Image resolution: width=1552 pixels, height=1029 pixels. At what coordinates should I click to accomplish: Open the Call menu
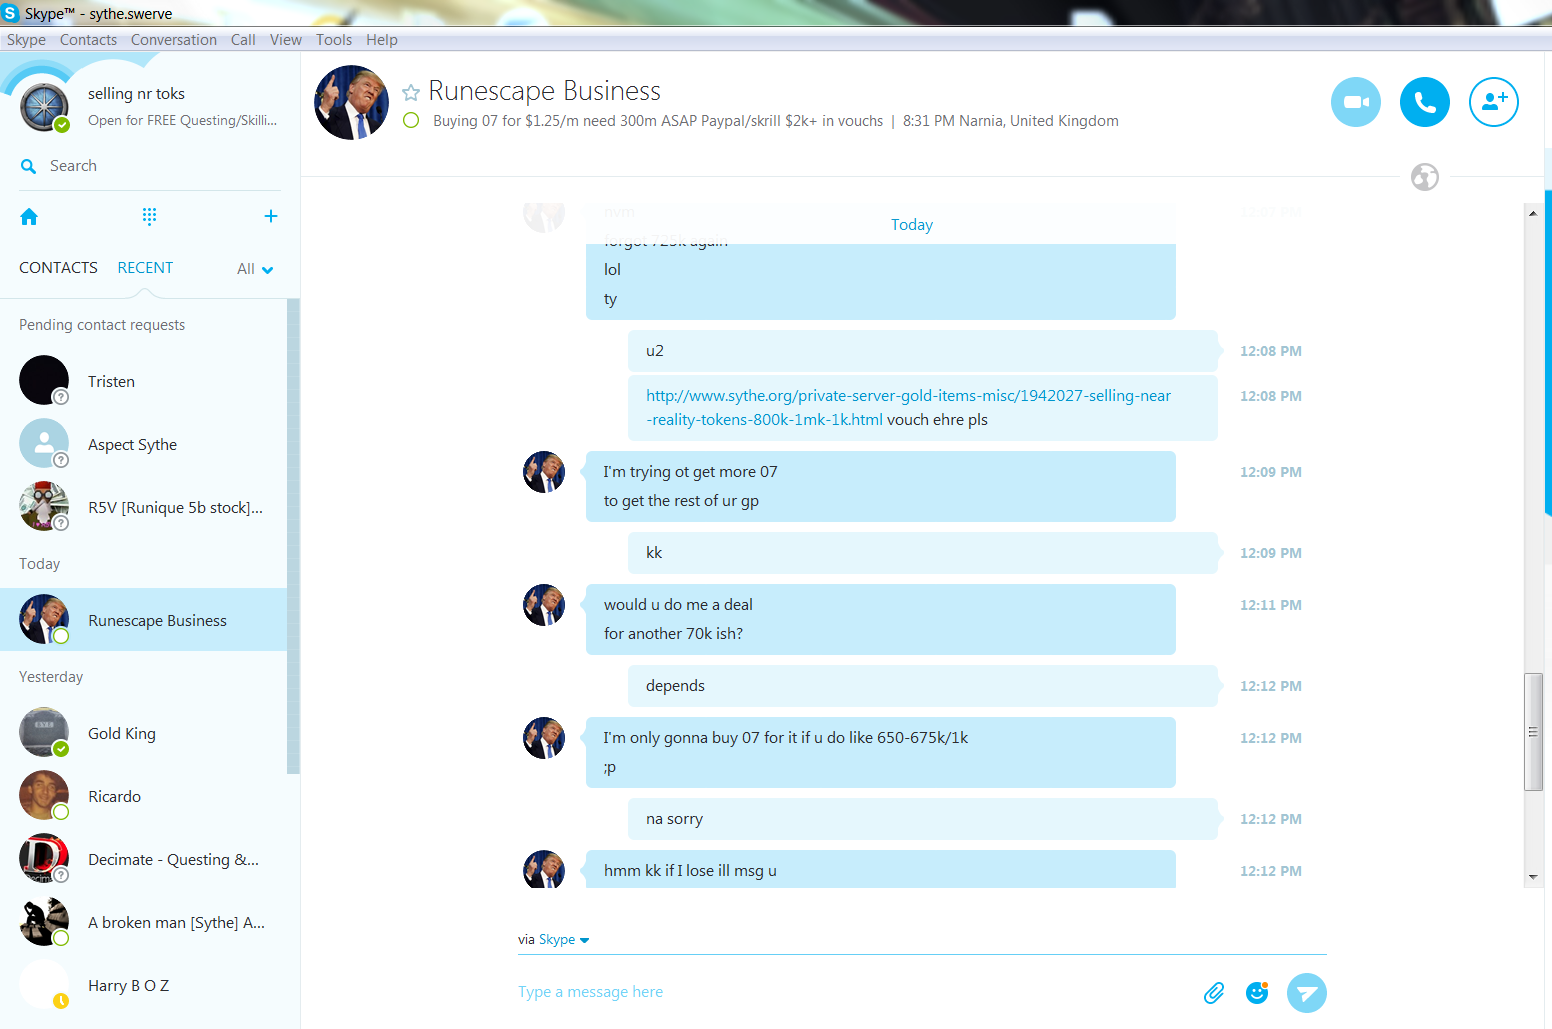coord(243,40)
